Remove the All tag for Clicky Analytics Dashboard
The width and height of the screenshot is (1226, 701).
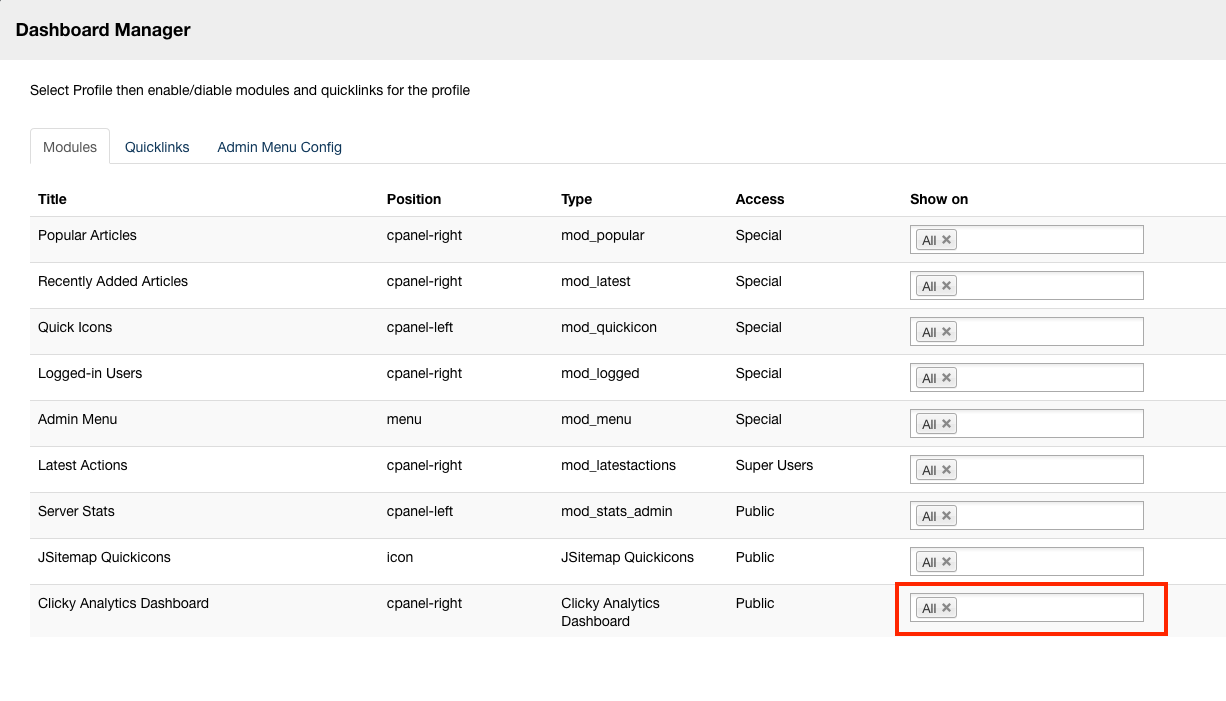point(946,608)
